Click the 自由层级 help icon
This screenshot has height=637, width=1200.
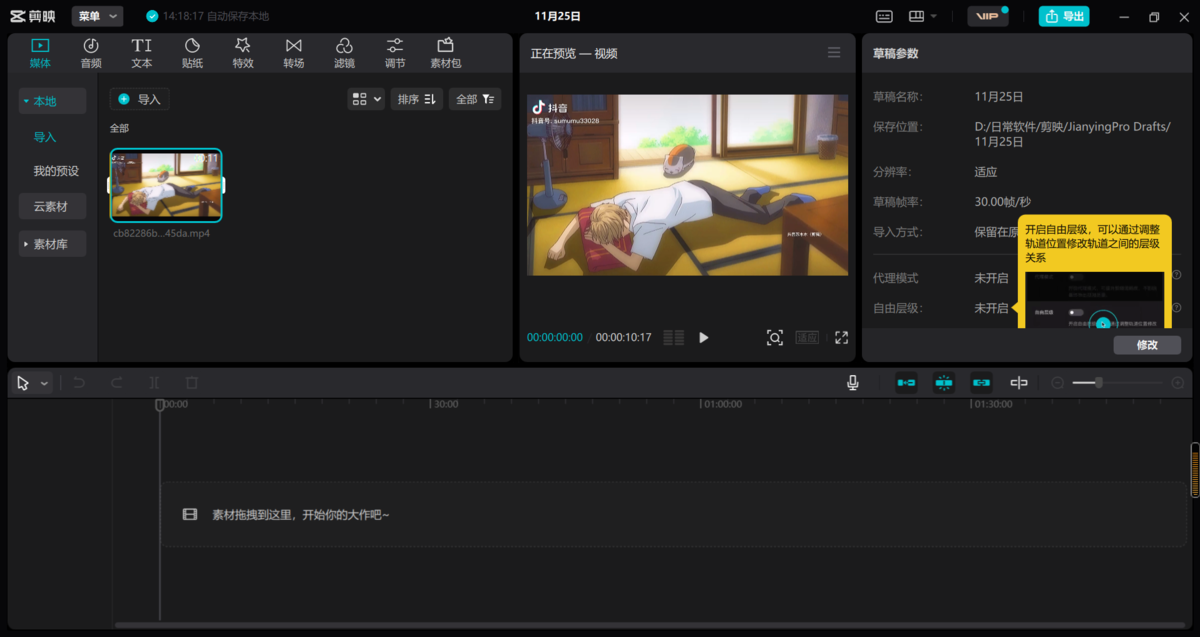click(1177, 308)
